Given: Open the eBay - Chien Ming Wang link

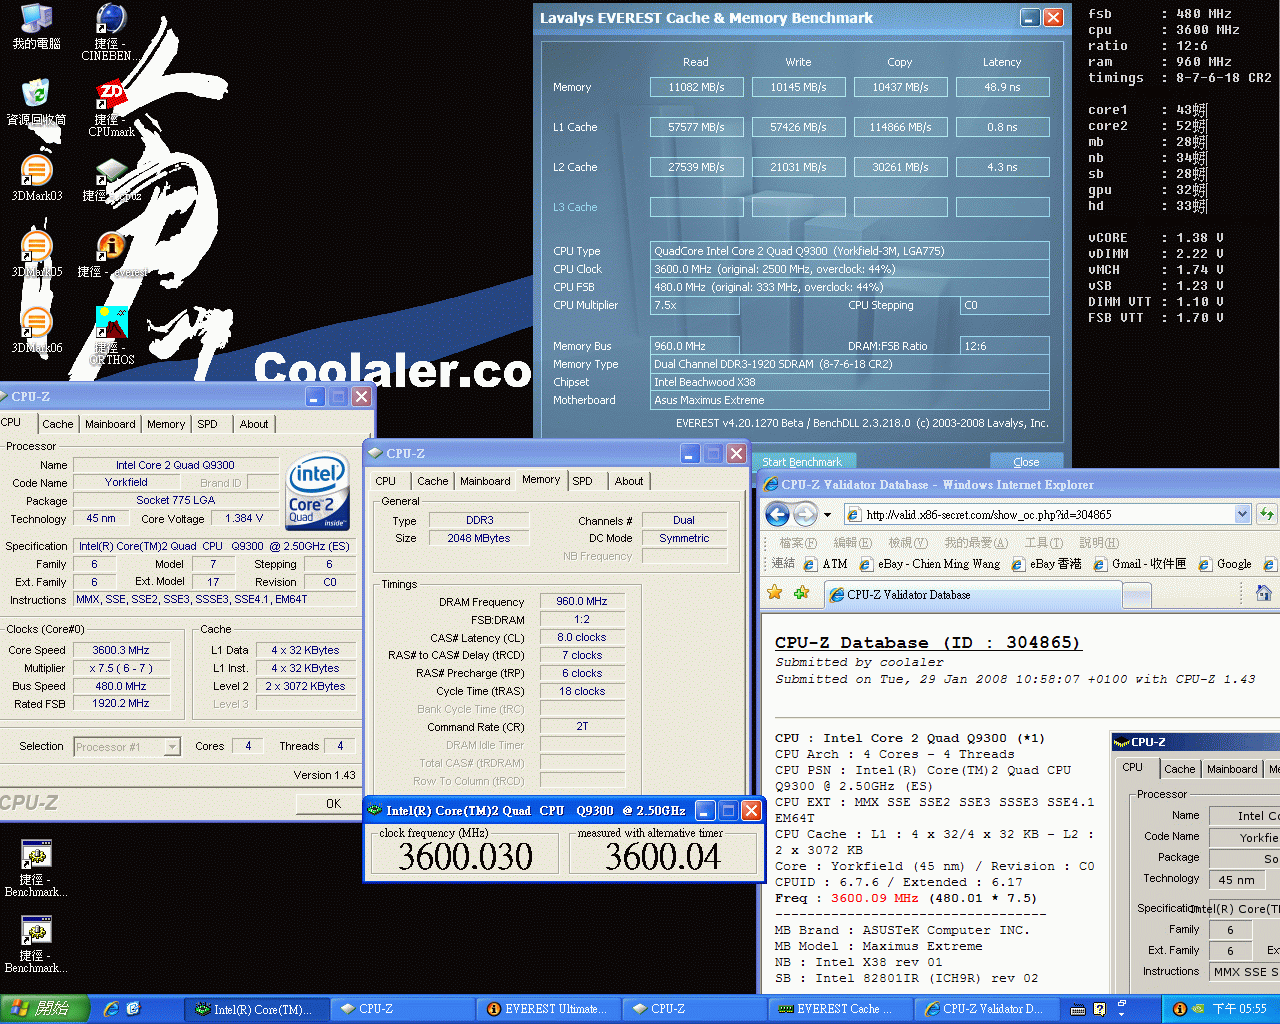Looking at the screenshot, I should [x=930, y=564].
